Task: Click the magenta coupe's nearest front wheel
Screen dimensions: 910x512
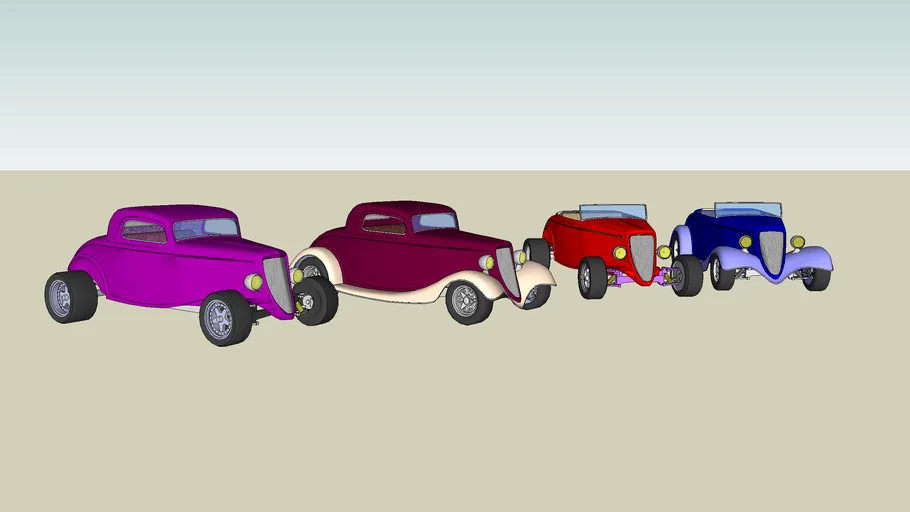Action: (x=224, y=318)
